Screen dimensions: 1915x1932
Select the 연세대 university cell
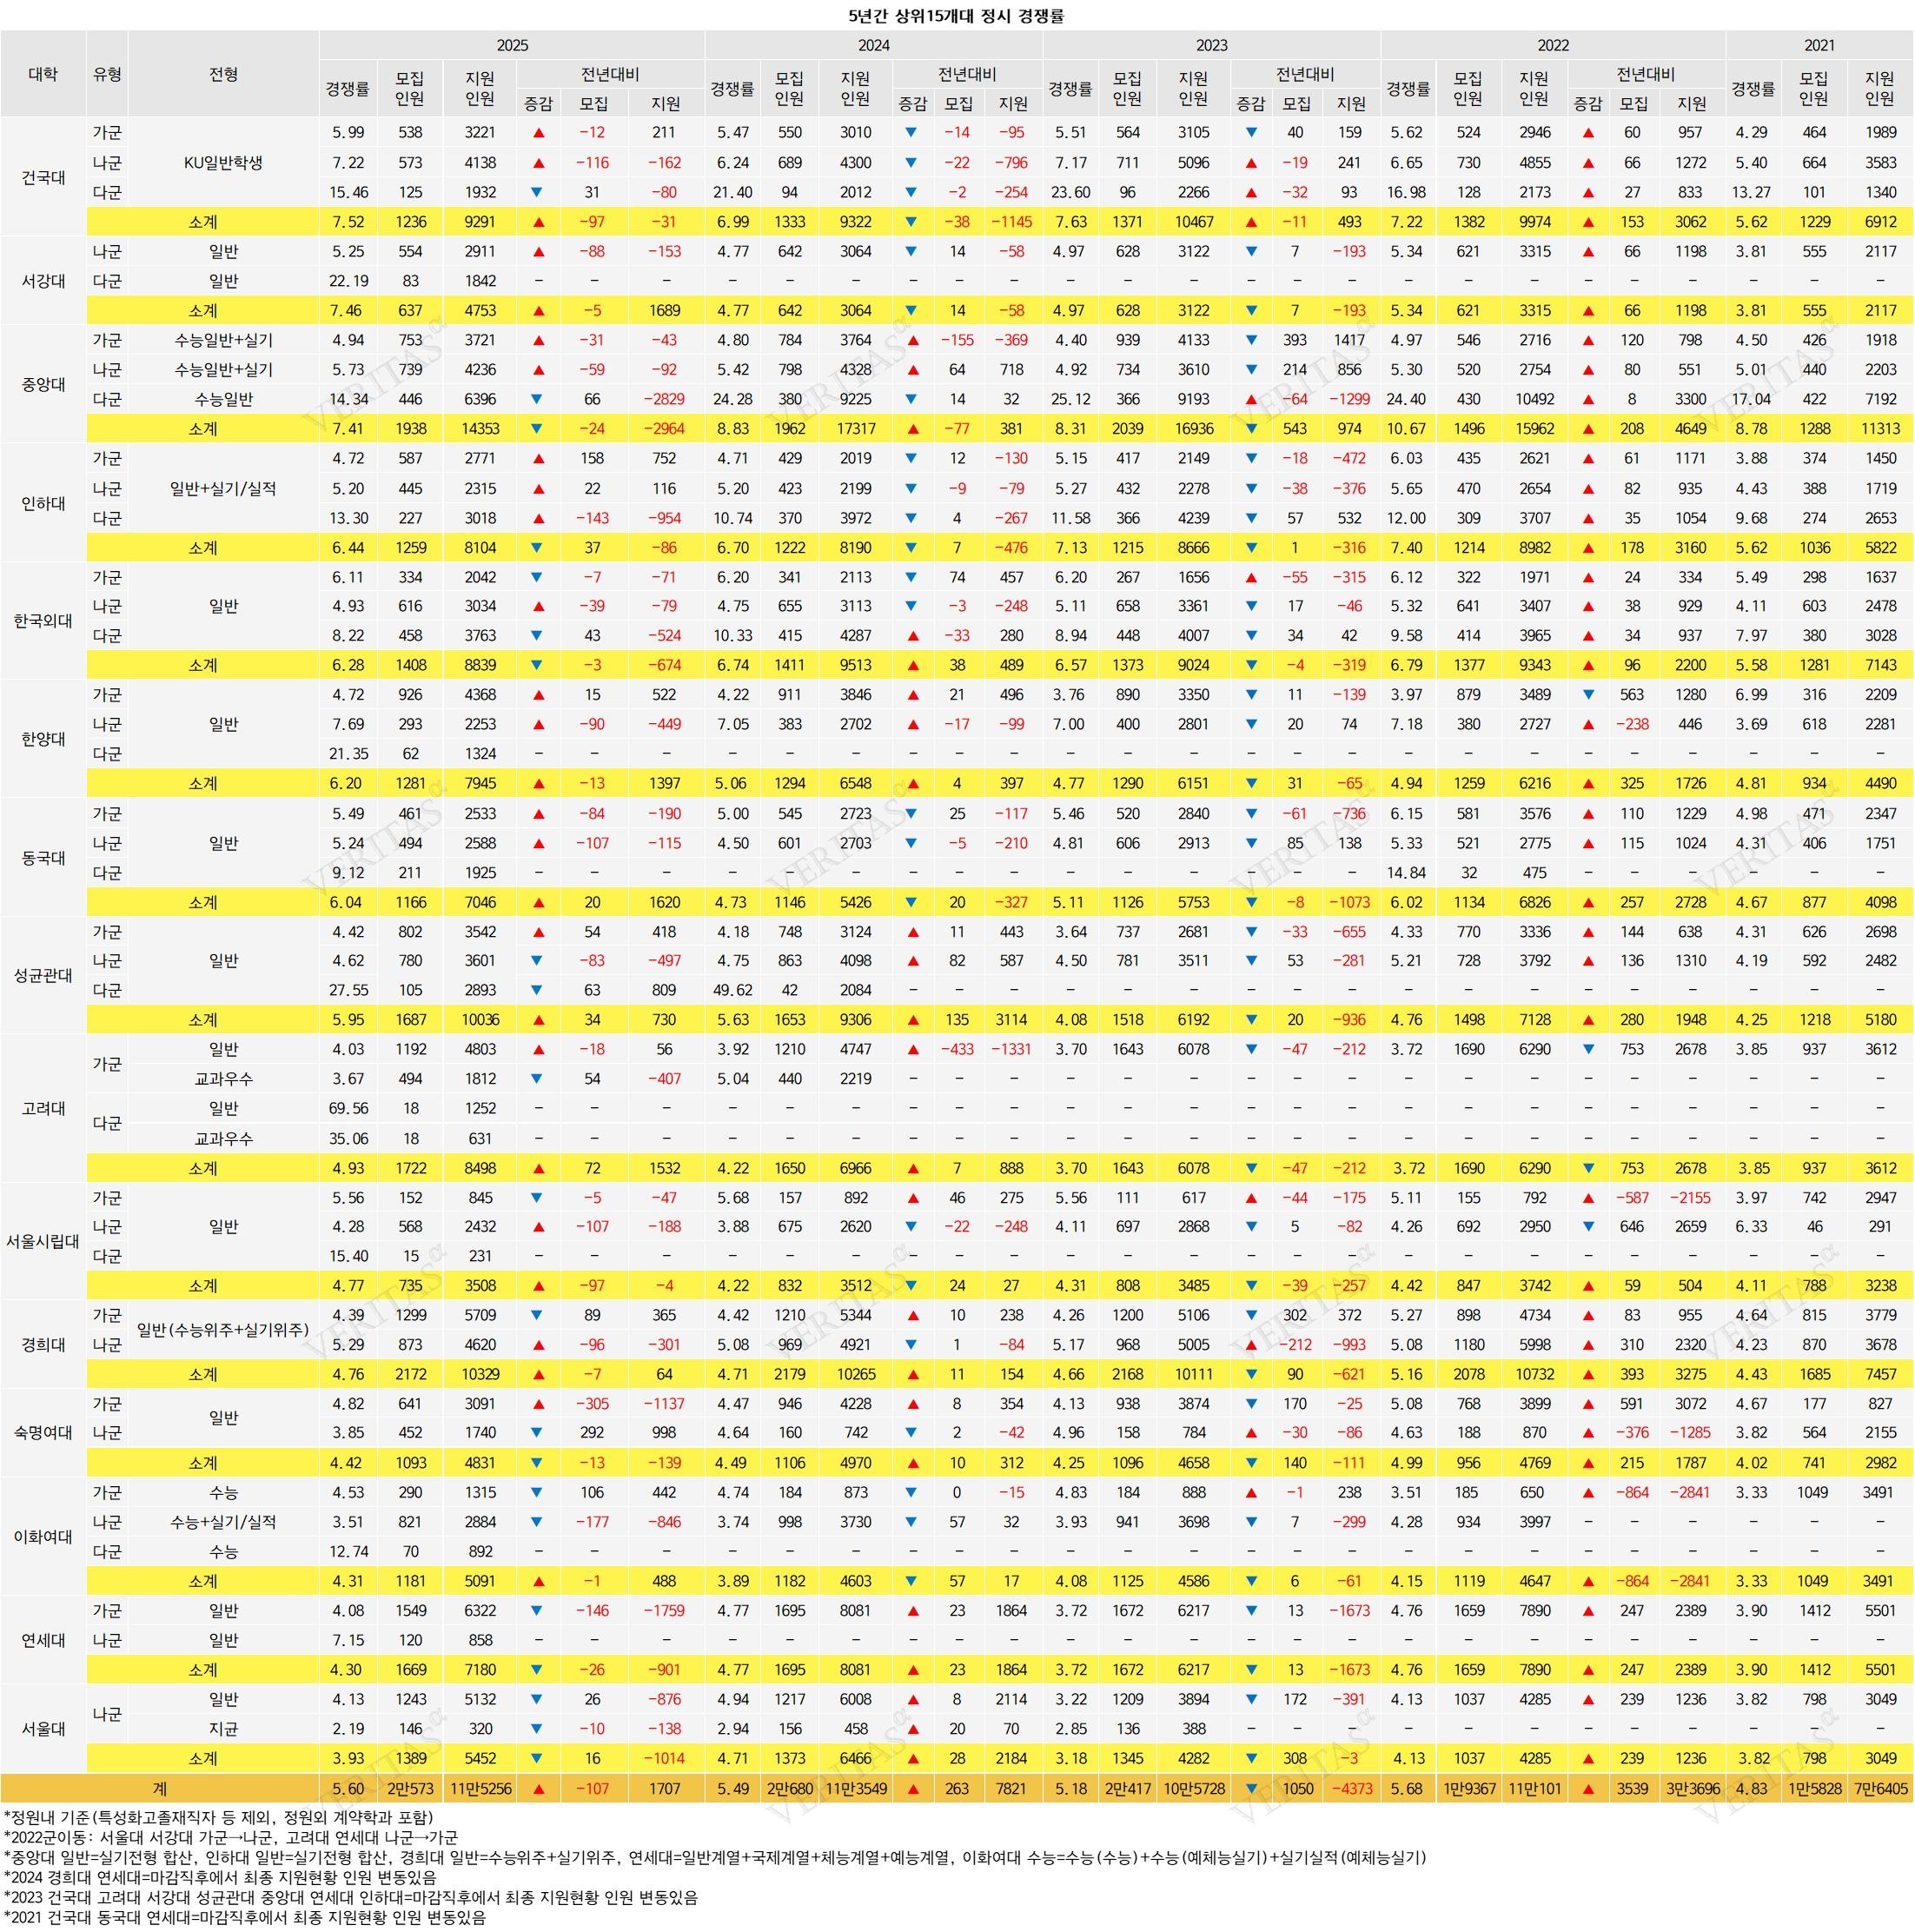(43, 1640)
